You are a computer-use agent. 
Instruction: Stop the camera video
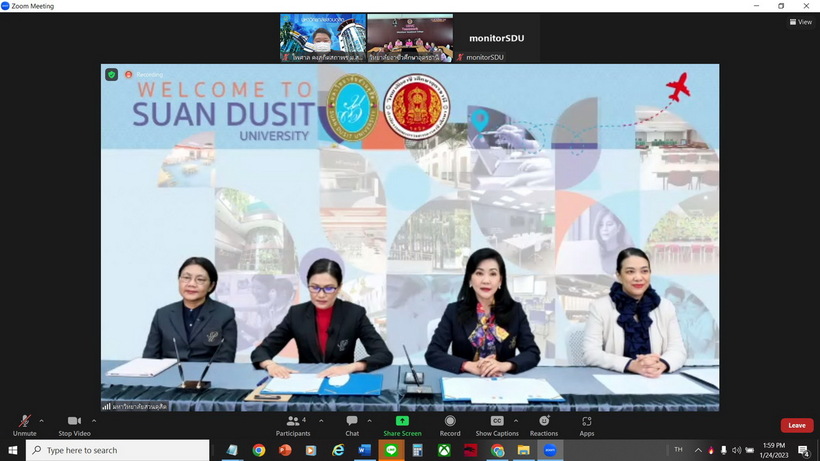point(74,425)
